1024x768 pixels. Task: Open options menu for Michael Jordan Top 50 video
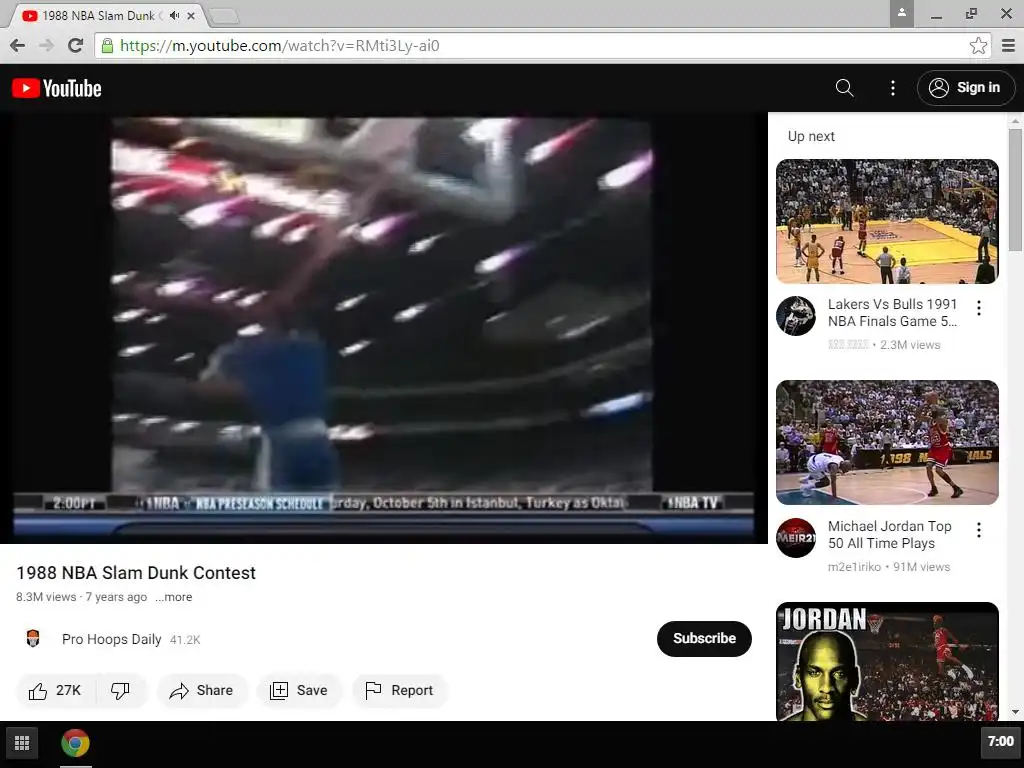click(x=978, y=530)
